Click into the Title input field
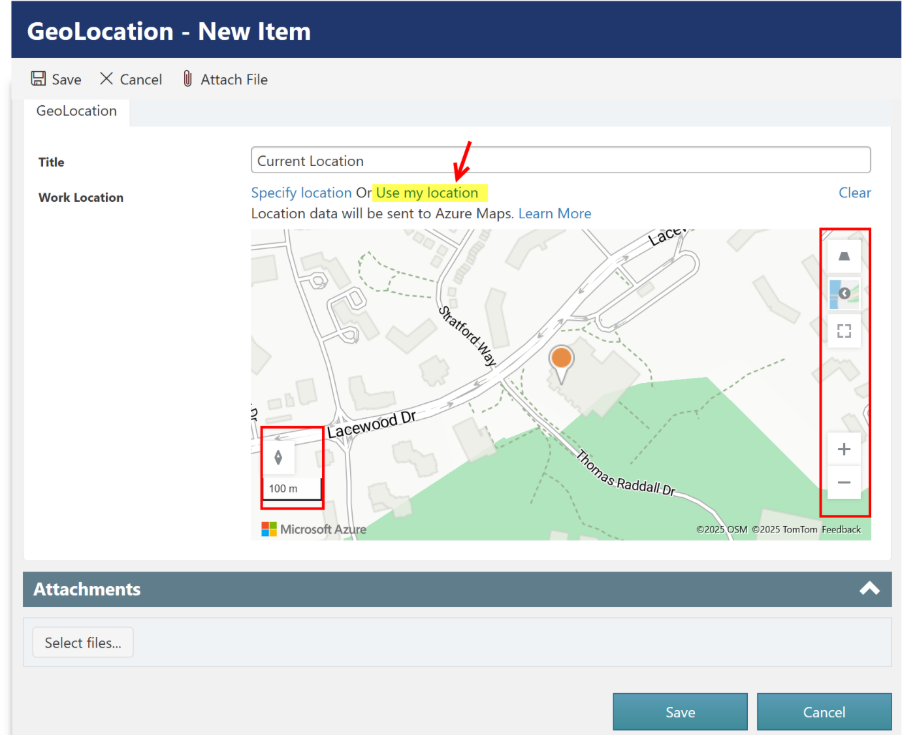Image resolution: width=903 pixels, height=735 pixels. (x=560, y=160)
